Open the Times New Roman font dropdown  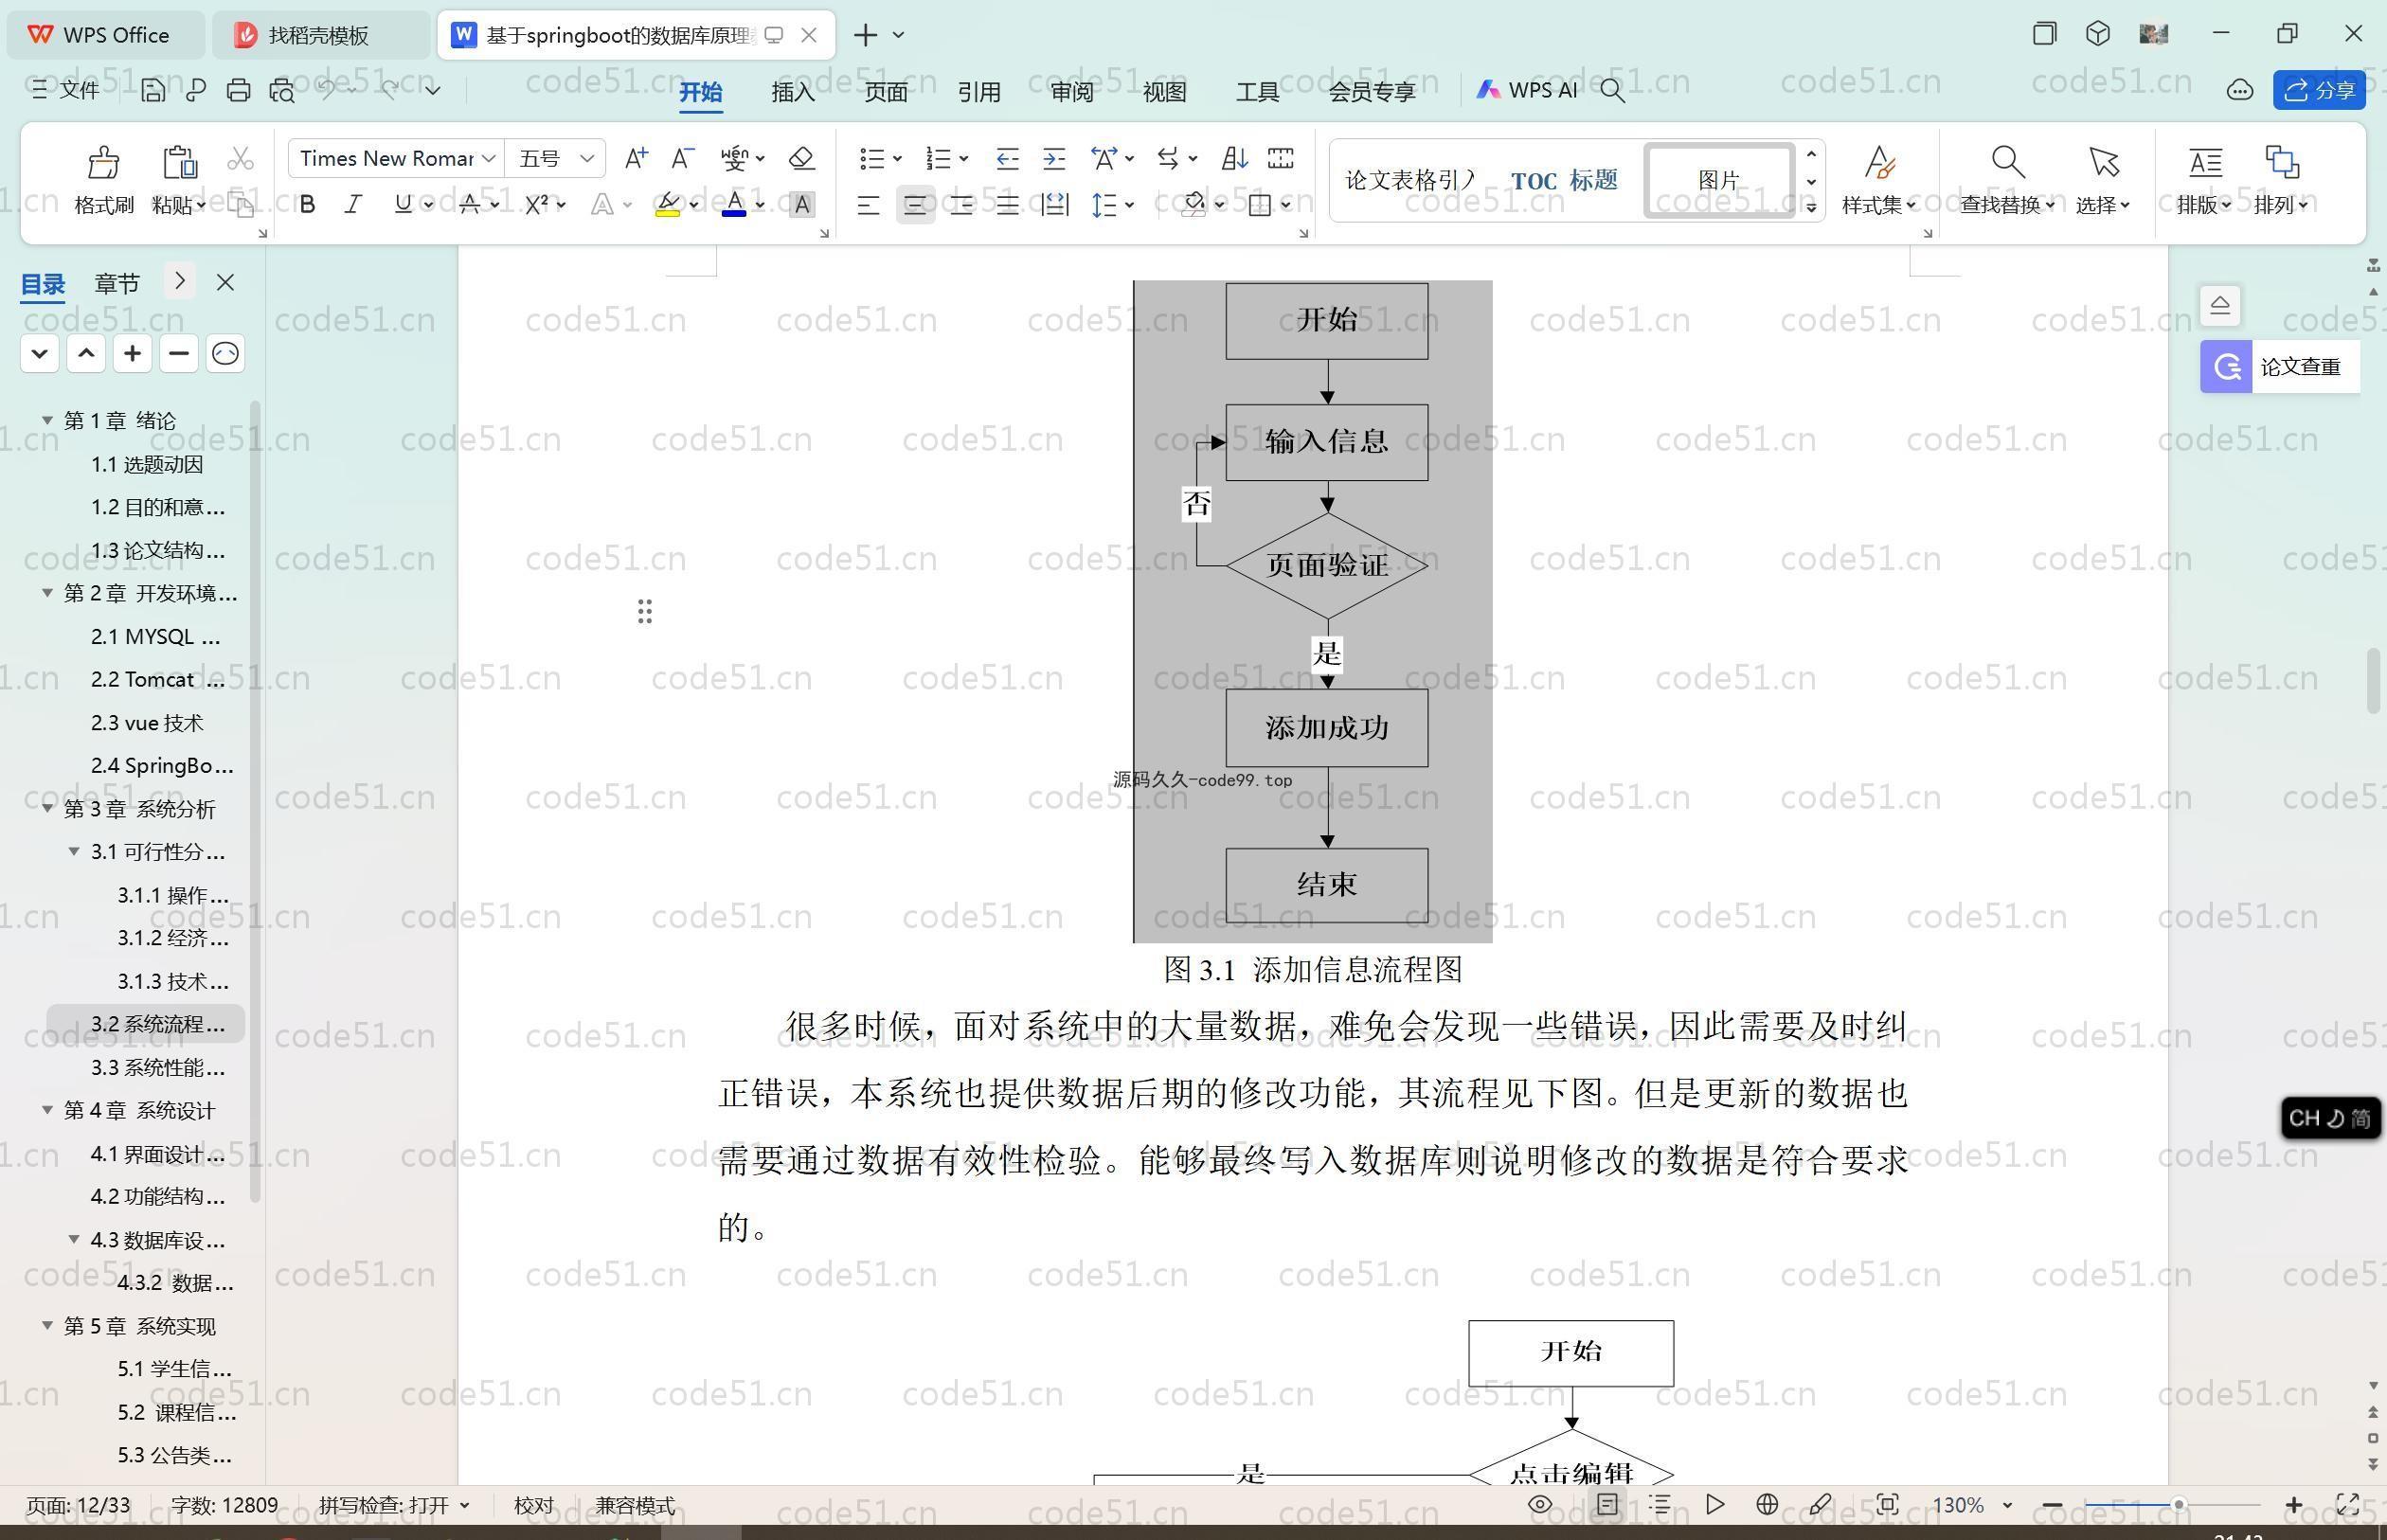pyautogui.click(x=489, y=158)
